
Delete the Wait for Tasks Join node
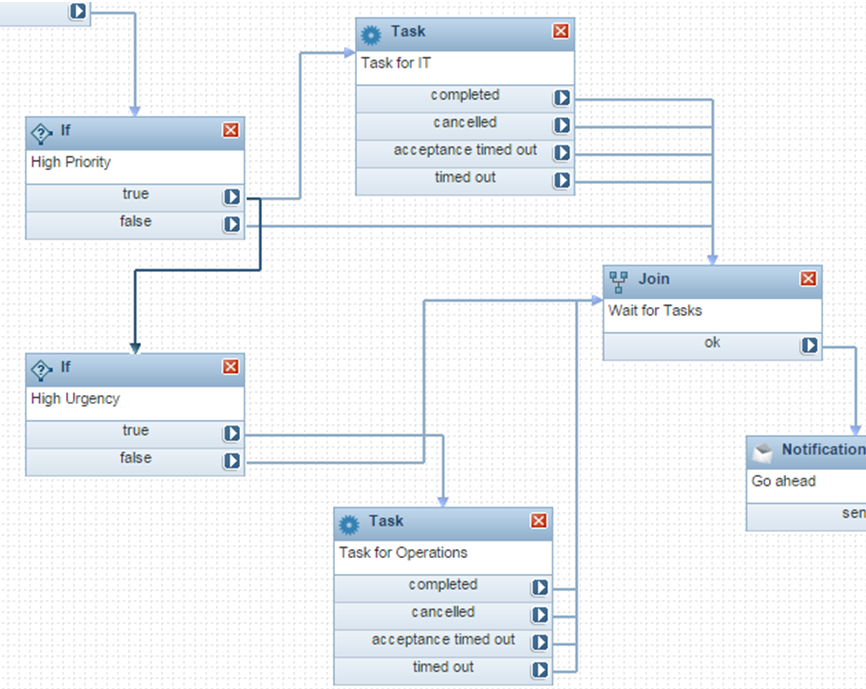(808, 279)
